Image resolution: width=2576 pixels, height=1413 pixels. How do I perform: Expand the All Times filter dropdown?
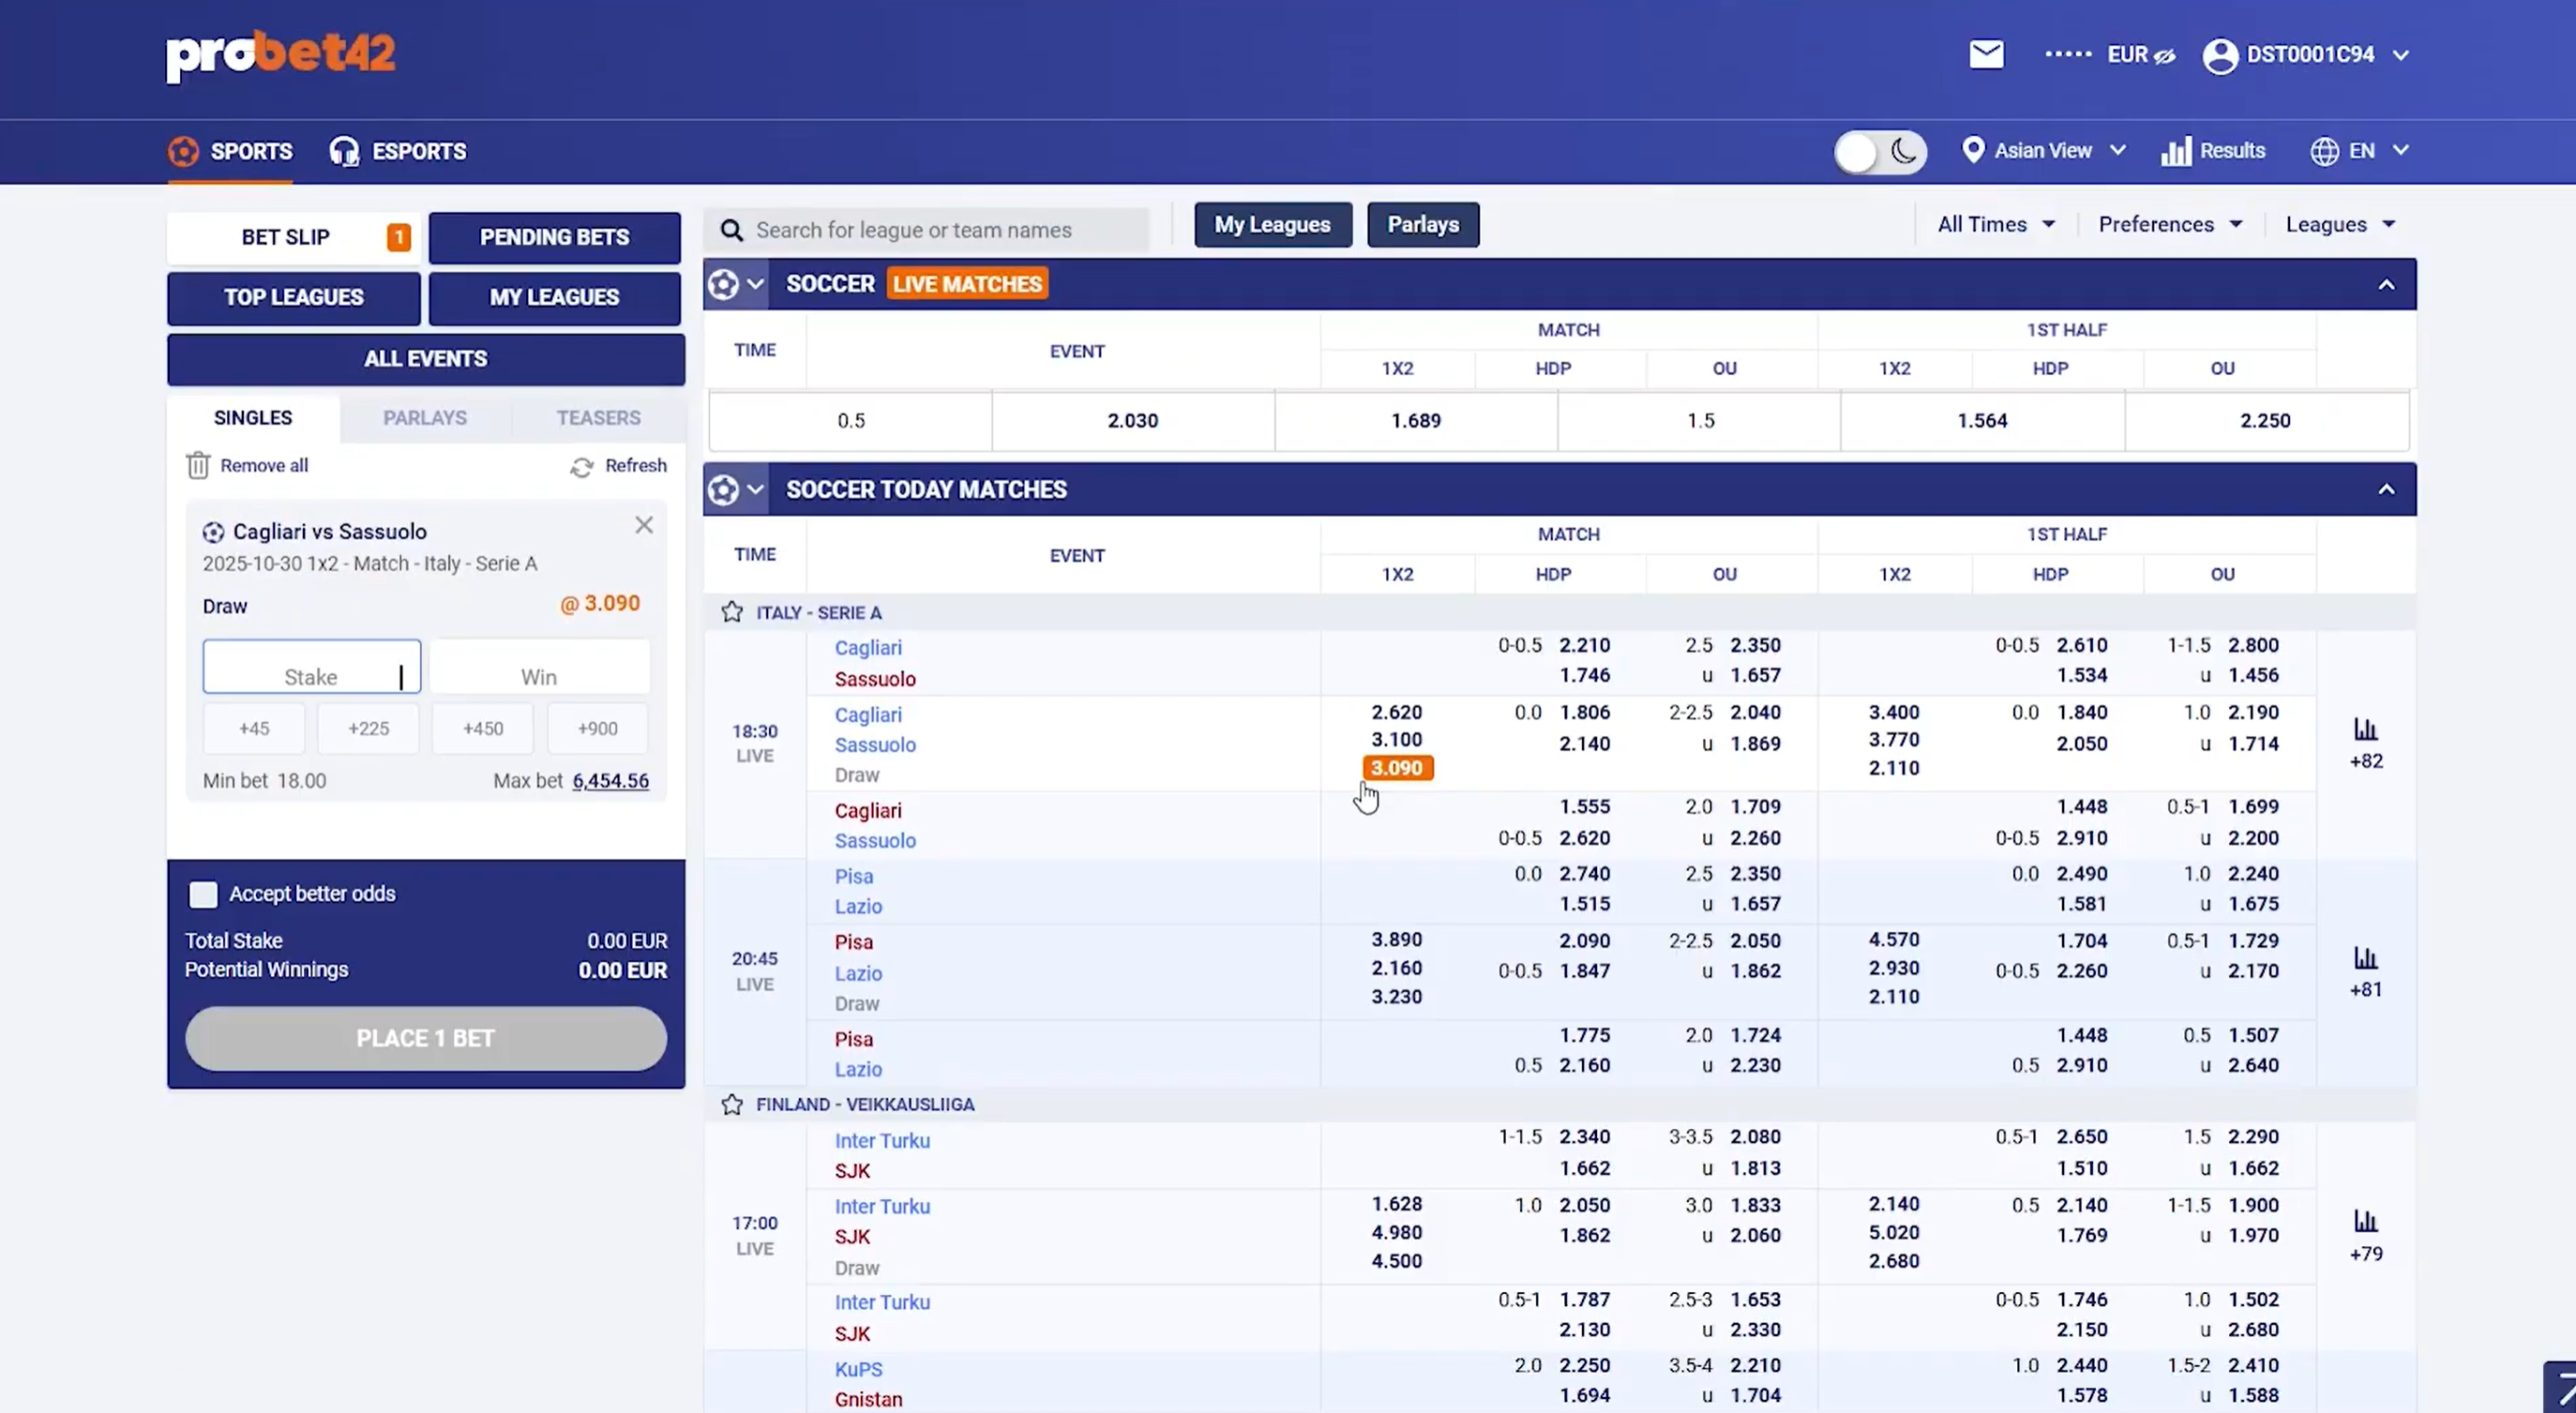click(1996, 225)
